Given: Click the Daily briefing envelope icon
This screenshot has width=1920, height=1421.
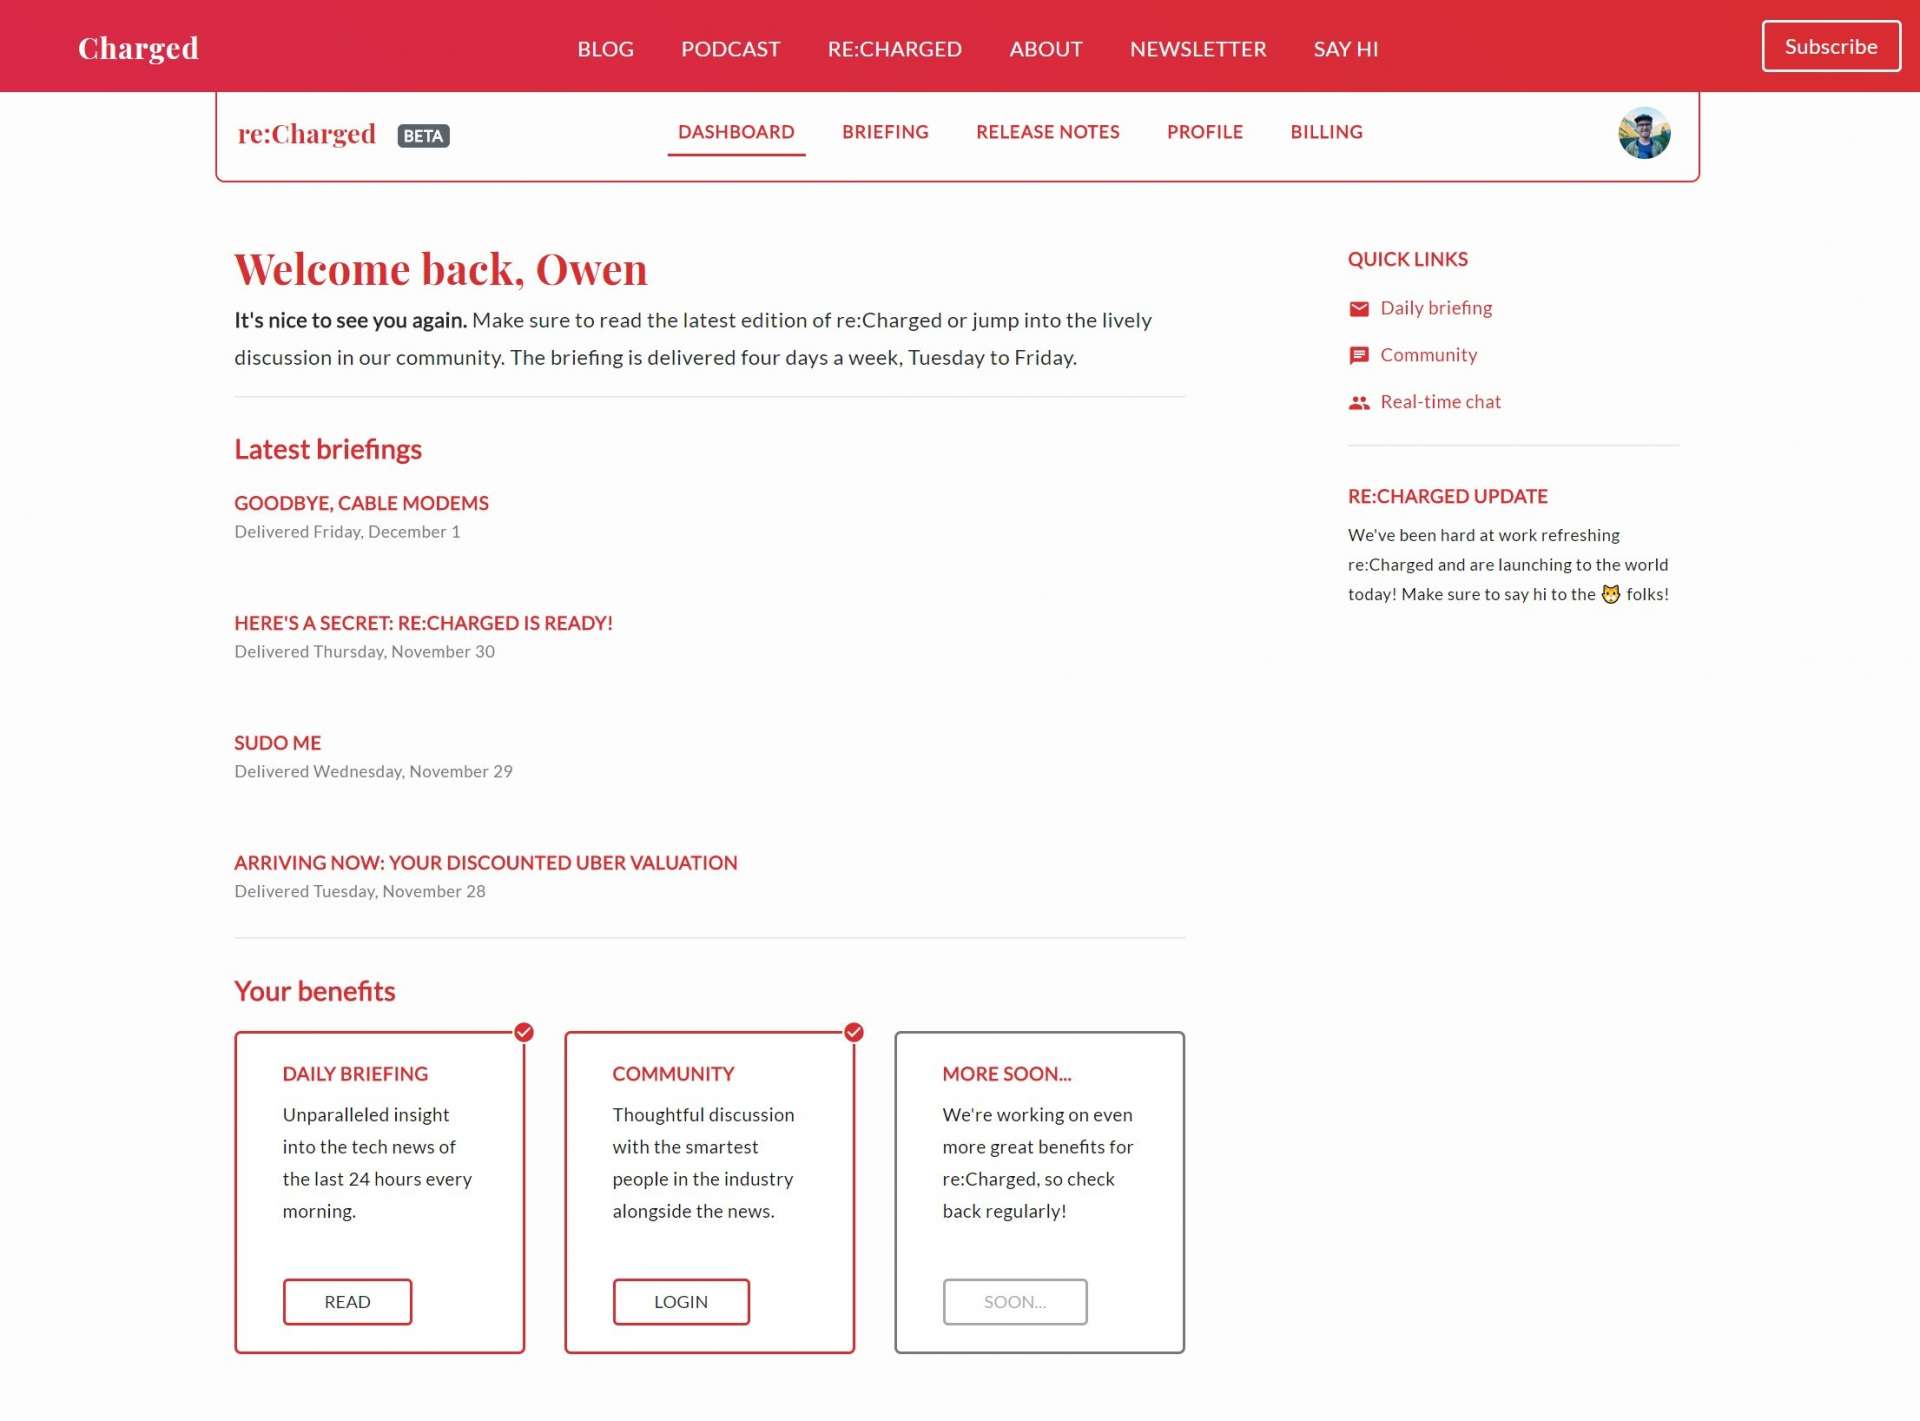Looking at the screenshot, I should [x=1358, y=309].
